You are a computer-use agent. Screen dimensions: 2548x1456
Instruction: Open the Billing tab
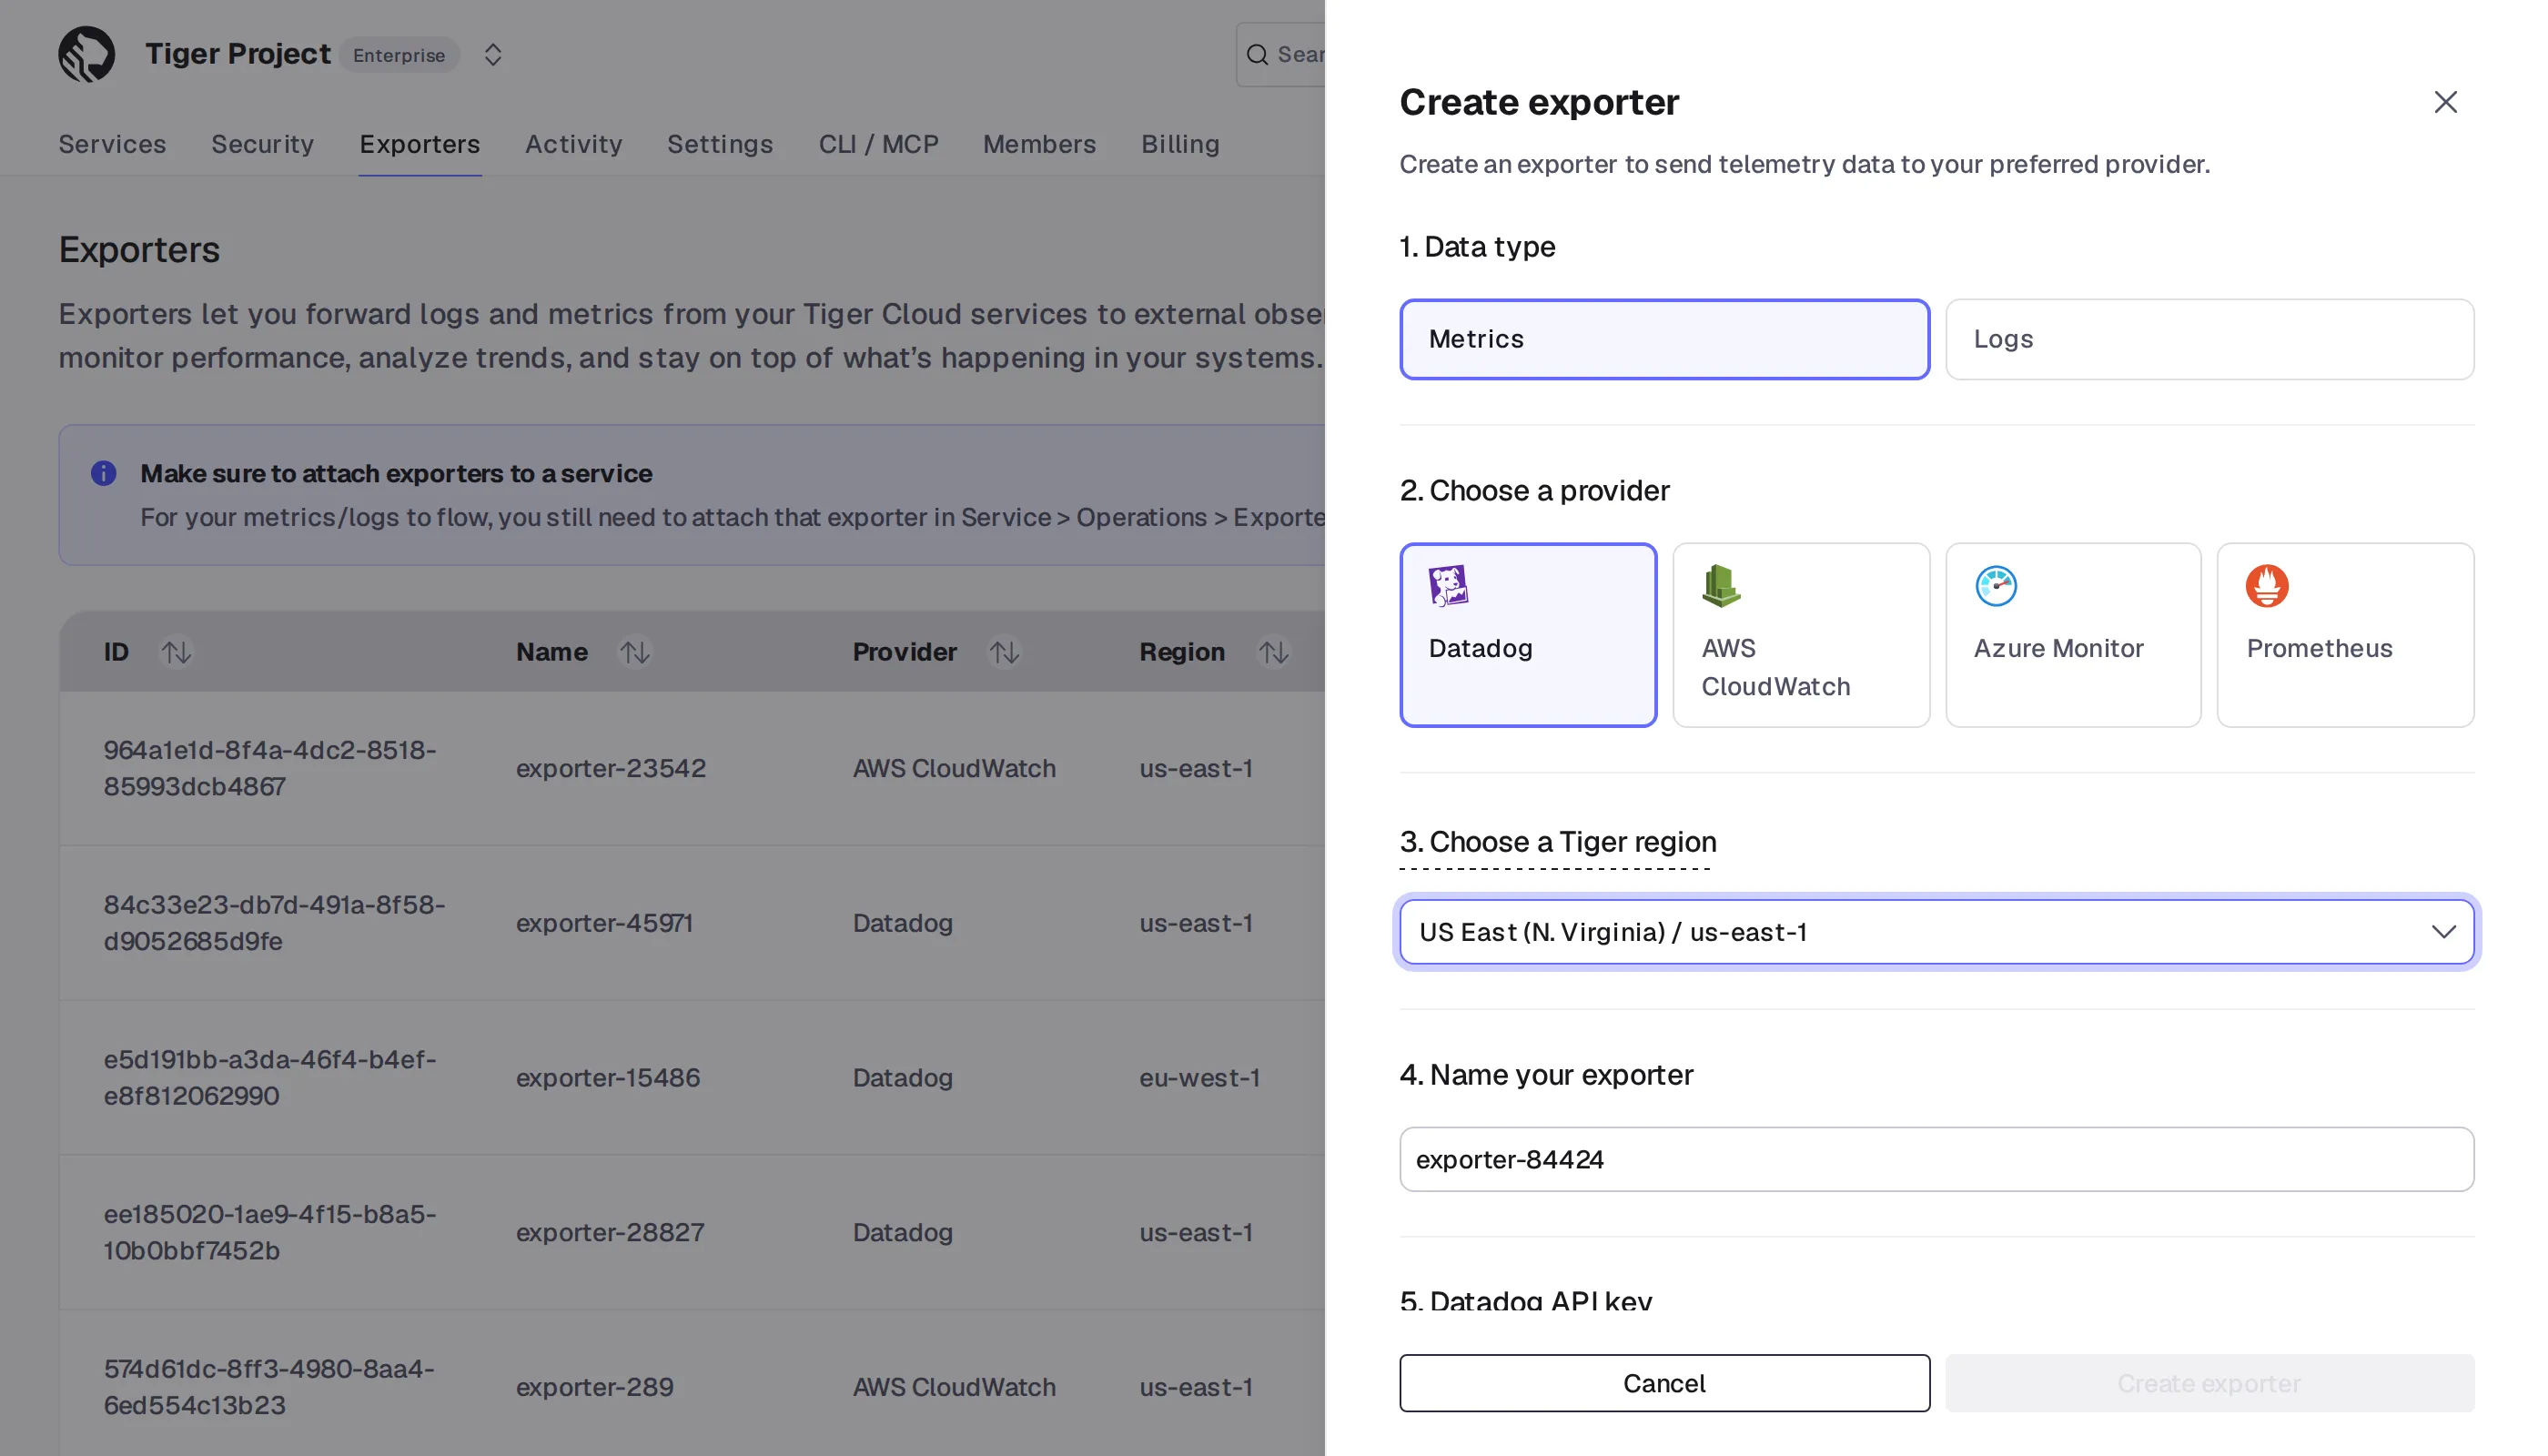click(x=1180, y=144)
